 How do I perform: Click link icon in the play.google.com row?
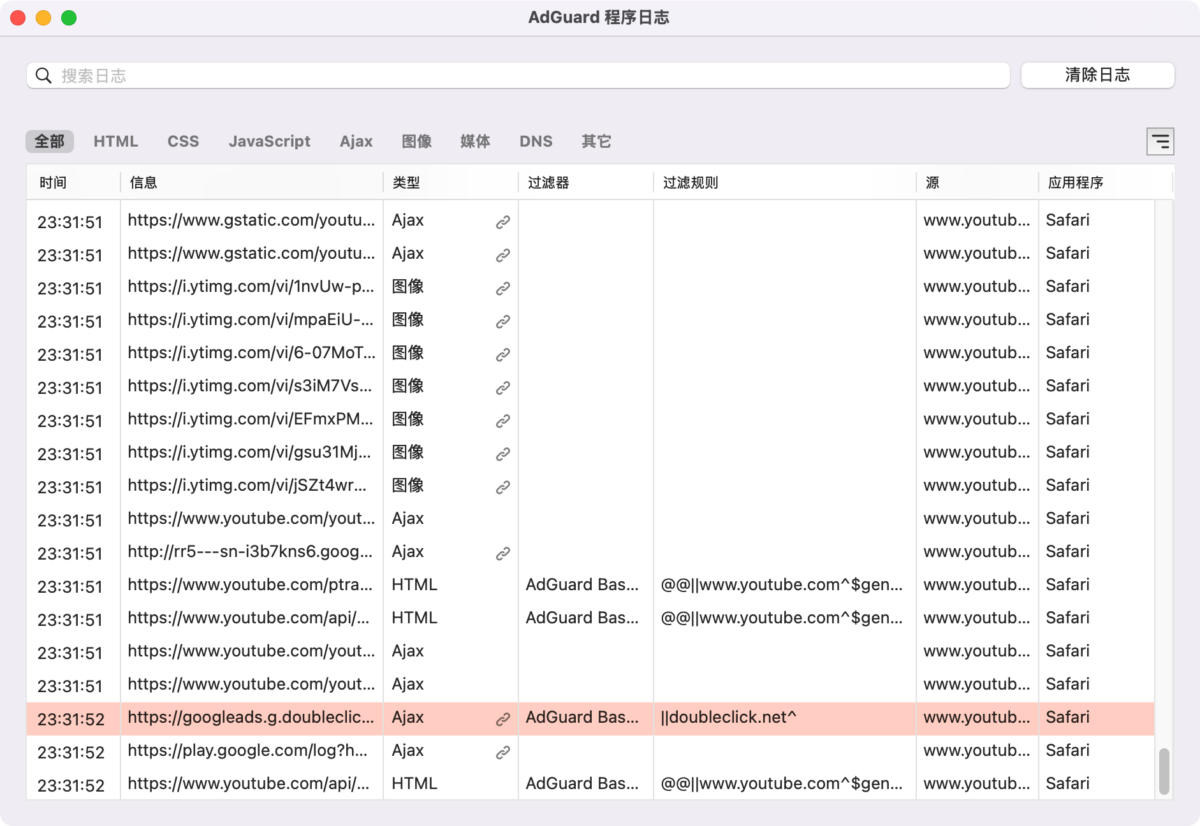click(x=503, y=752)
